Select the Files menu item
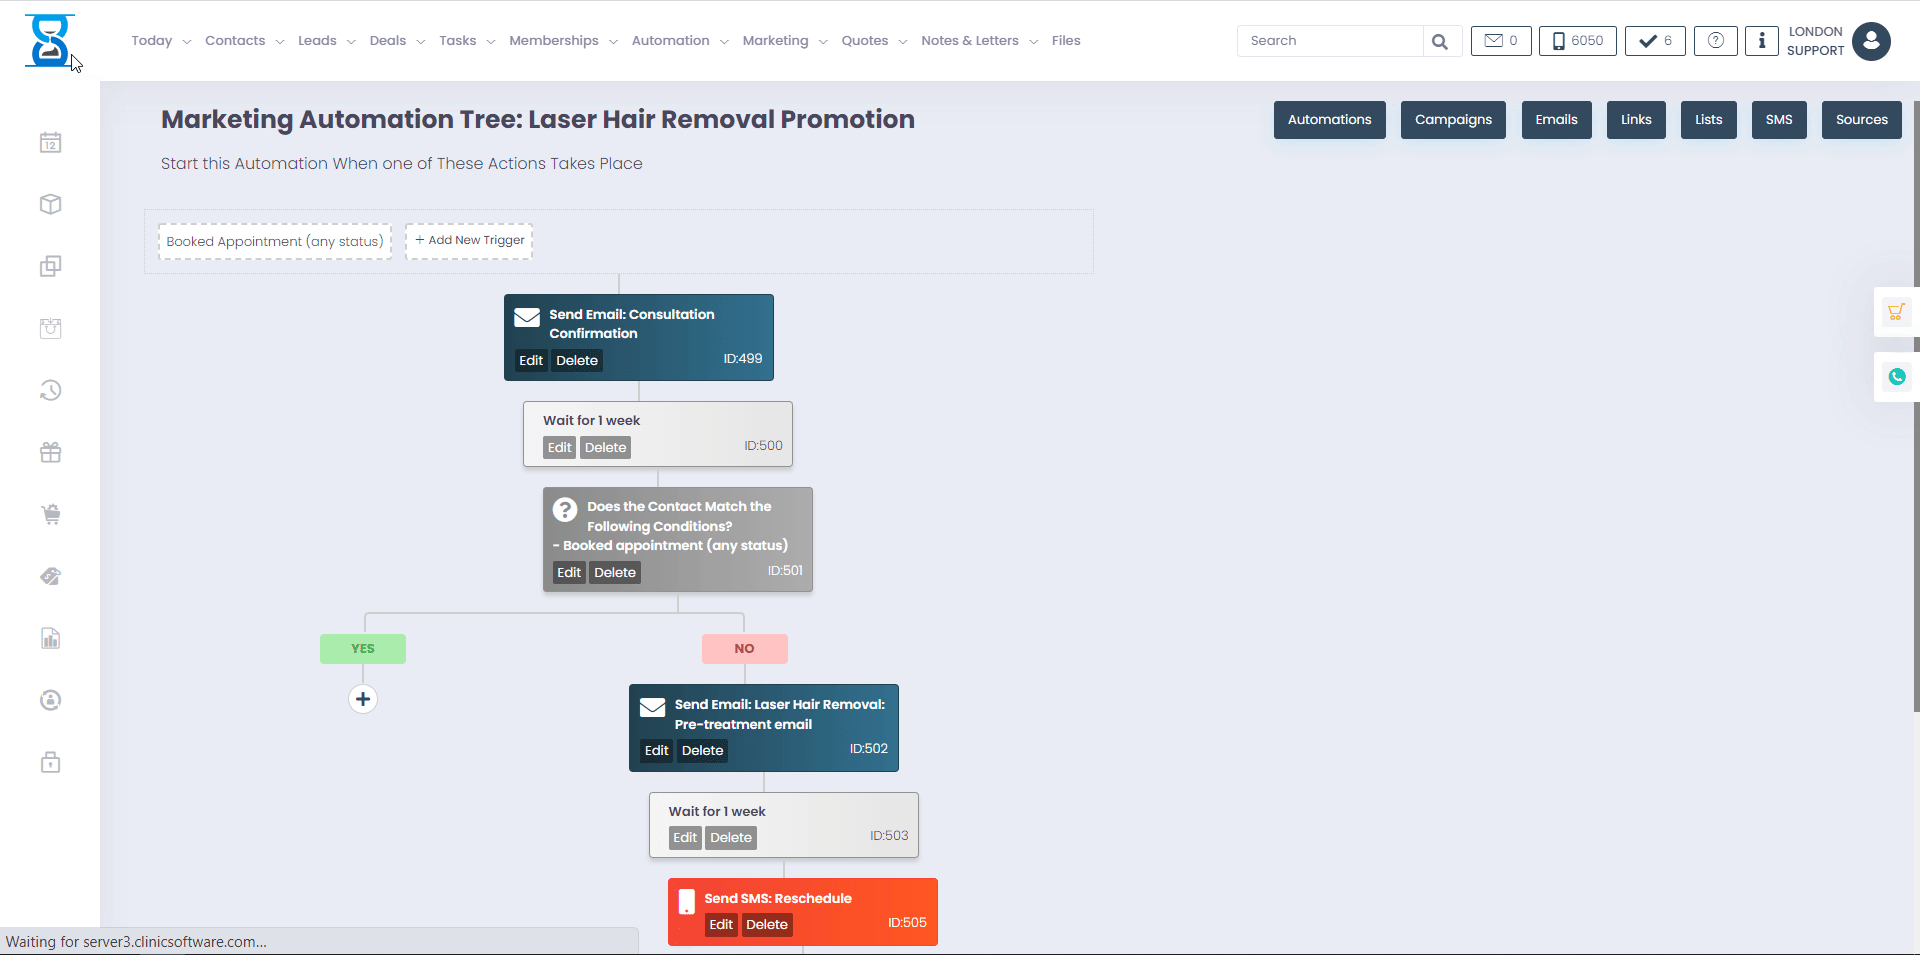This screenshot has height=955, width=1920. coord(1066,40)
